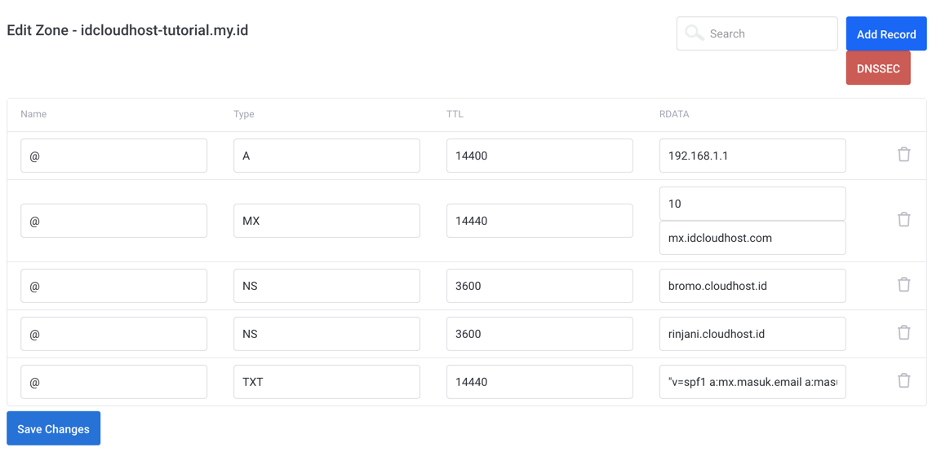The width and height of the screenshot is (939, 449).
Task: Edit TTL of the bromo NS record
Action: 539,286
